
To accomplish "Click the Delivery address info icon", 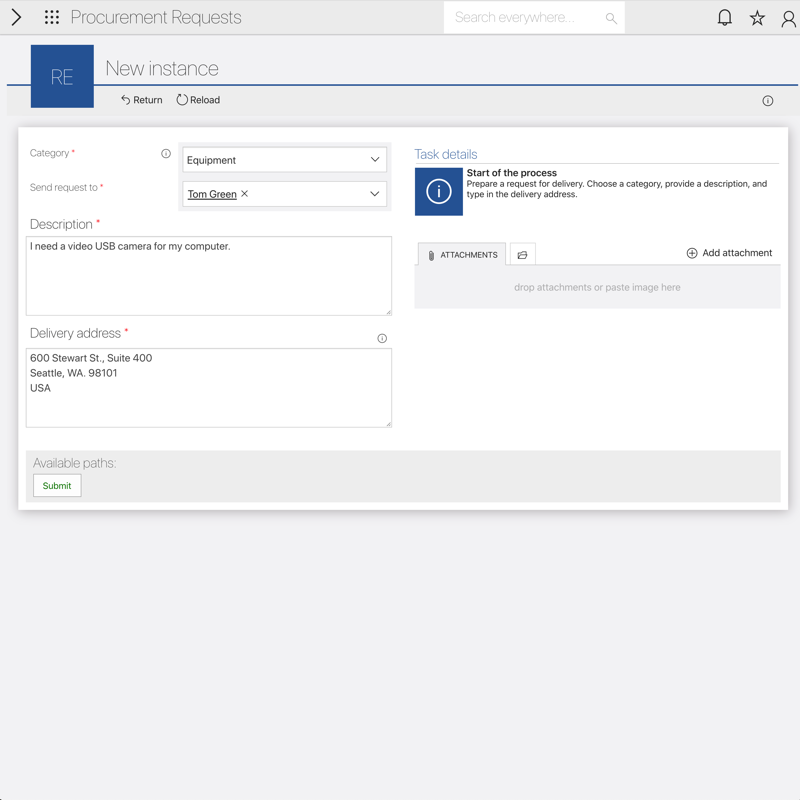I will pos(382,338).
